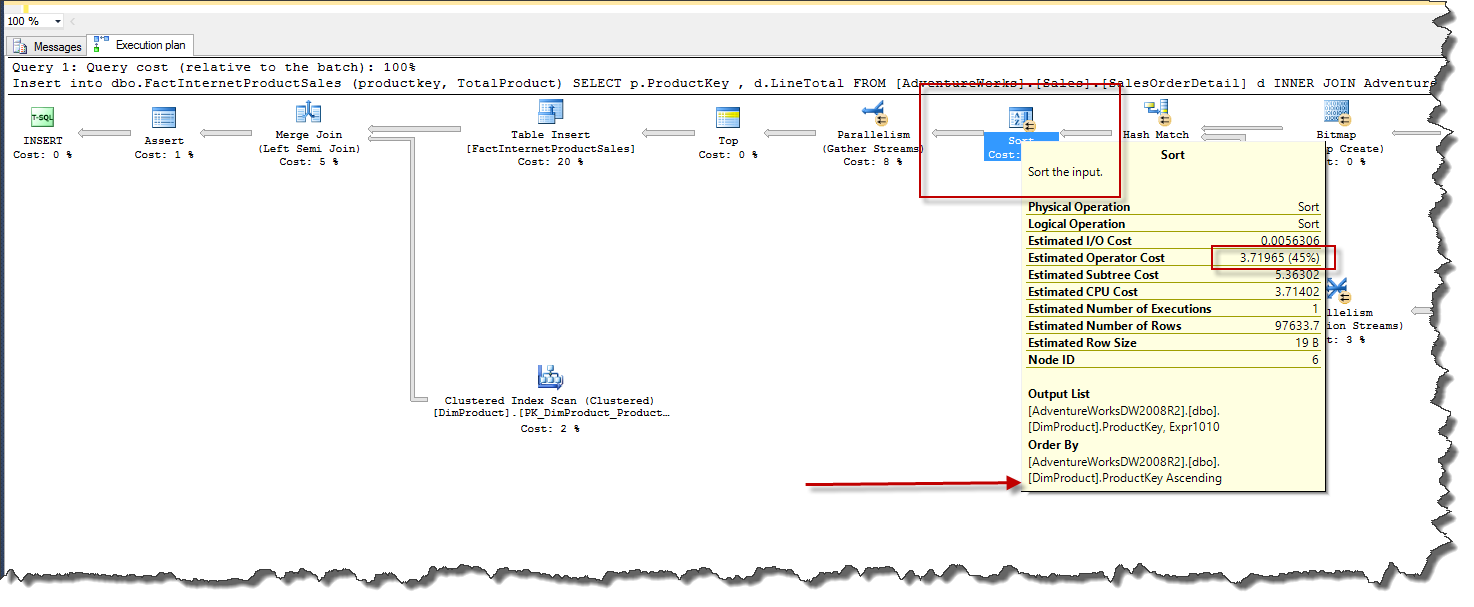Select the Bitmap Create operator icon
This screenshot has height=607, width=1474.
tap(1337, 110)
